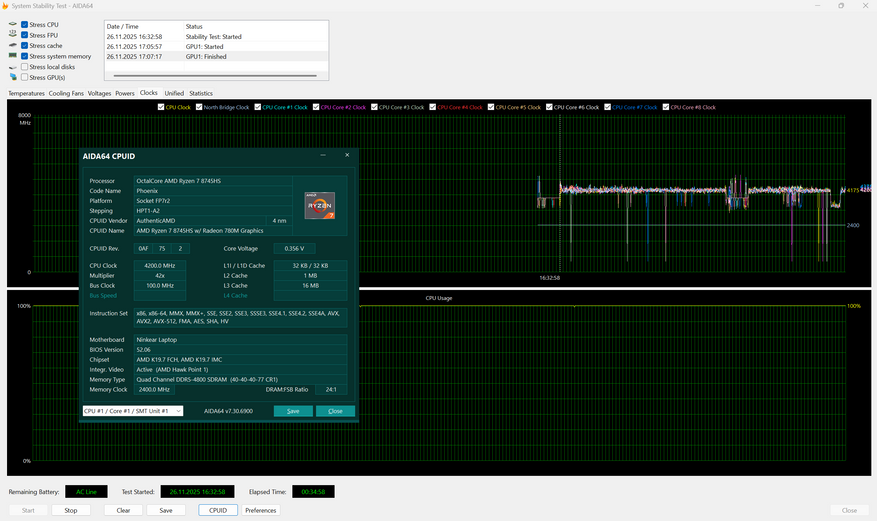Click the cache chip icon beside Stress cache
Screen dimensions: 877x521
click(x=13, y=46)
